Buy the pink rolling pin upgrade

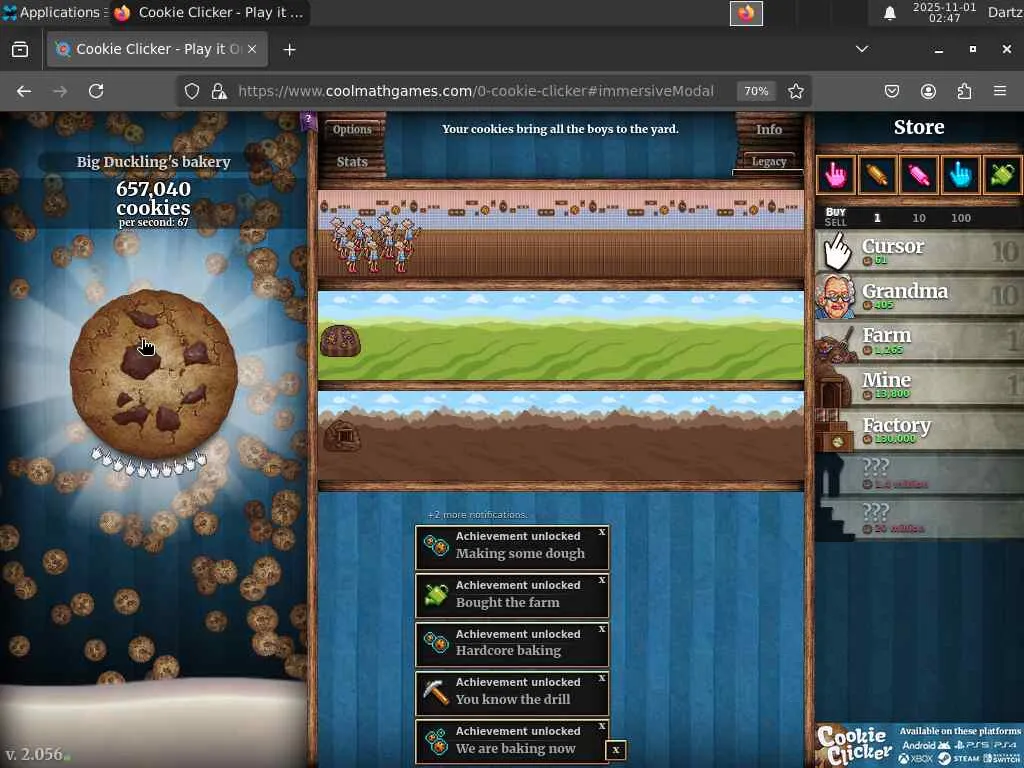point(919,175)
